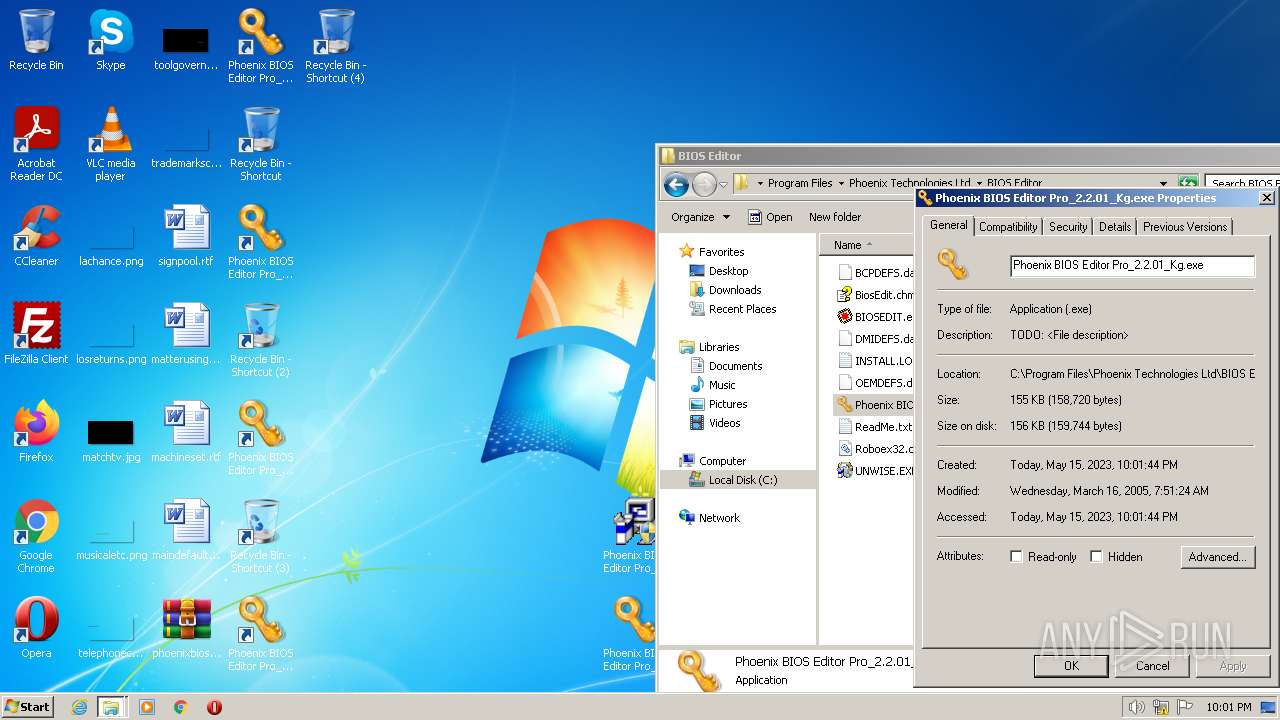Open signpool.rtf document icon
Viewport: 1280px width, 720px height.
(186, 236)
